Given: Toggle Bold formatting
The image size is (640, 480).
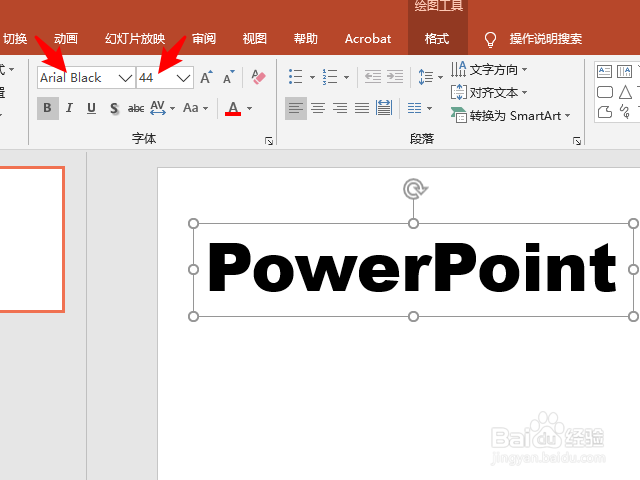Looking at the screenshot, I should point(48,108).
